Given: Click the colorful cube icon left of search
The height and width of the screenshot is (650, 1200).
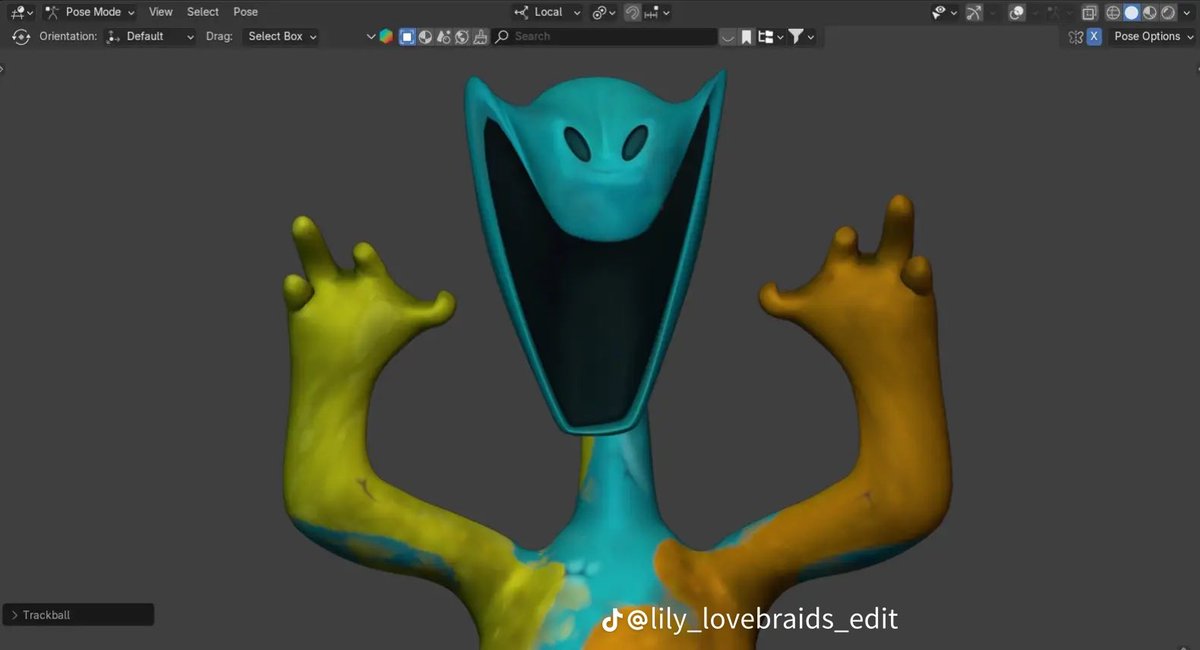Looking at the screenshot, I should coord(386,36).
